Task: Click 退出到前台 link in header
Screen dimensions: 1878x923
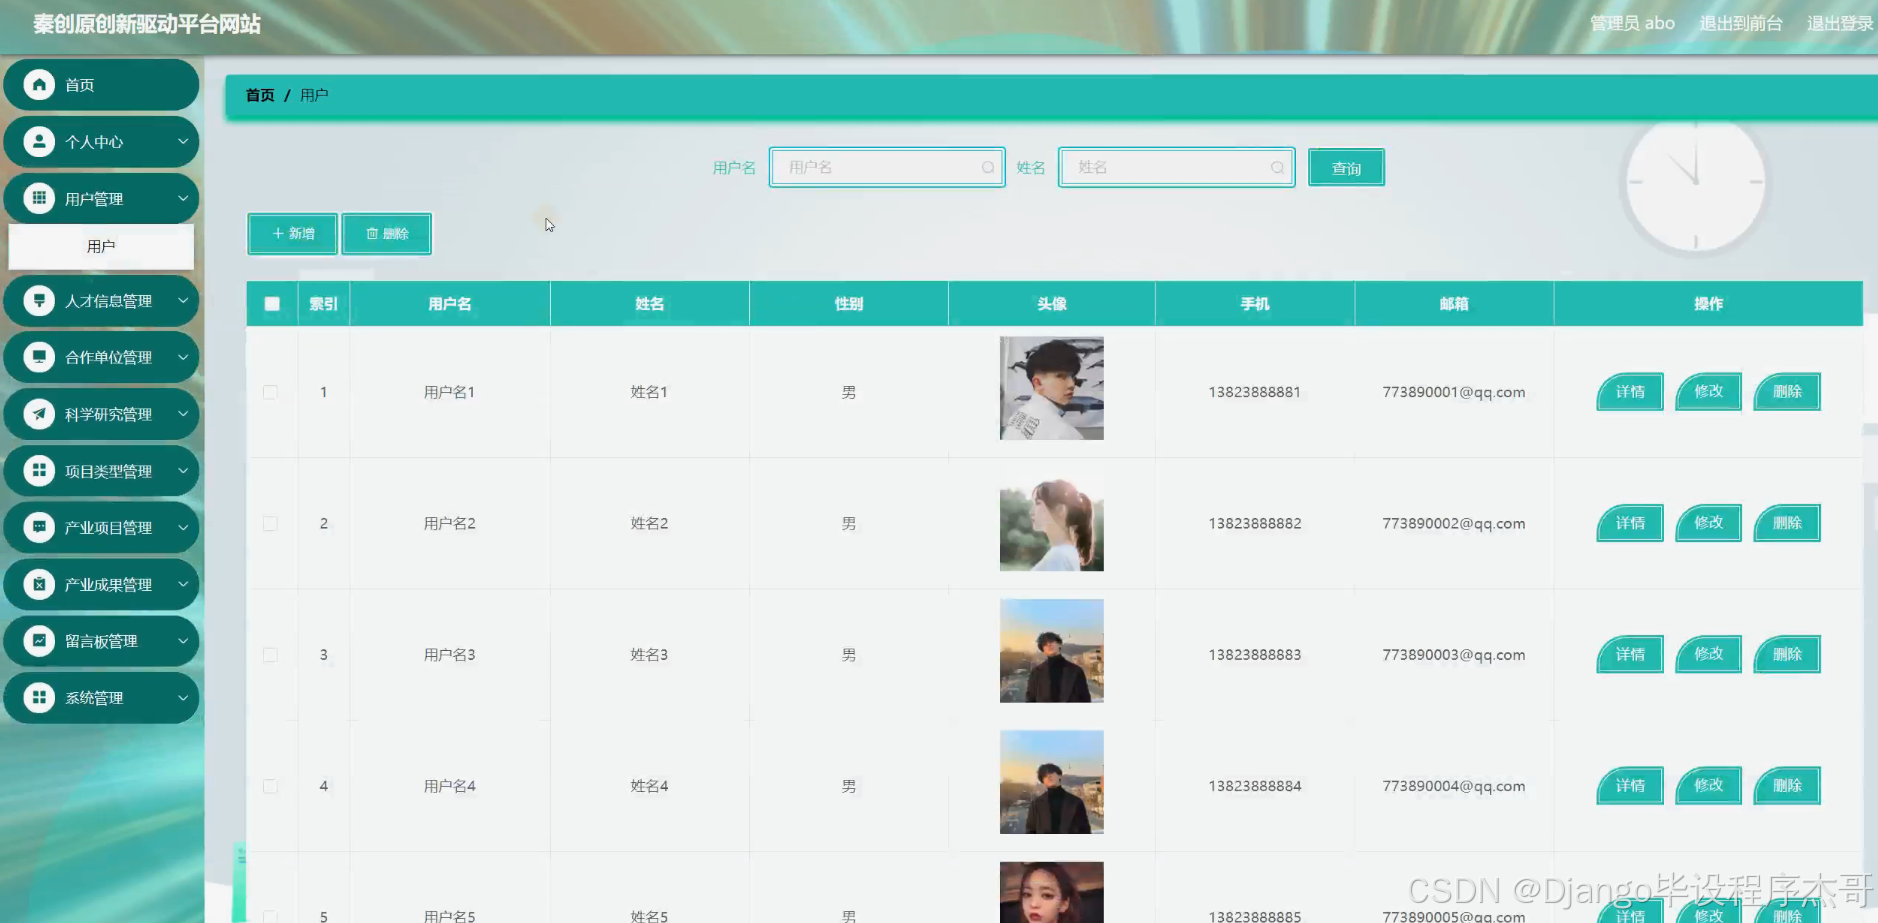Action: pyautogui.click(x=1741, y=23)
